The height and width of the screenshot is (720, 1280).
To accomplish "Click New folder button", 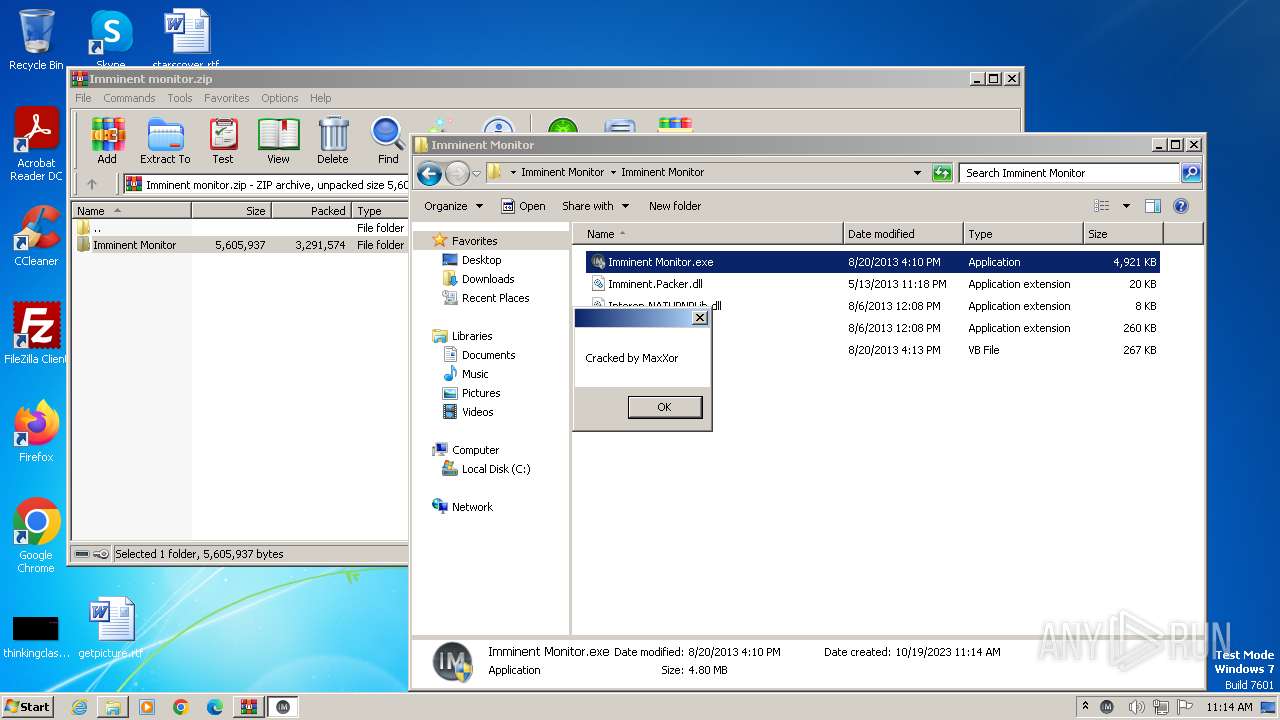I will coord(675,206).
